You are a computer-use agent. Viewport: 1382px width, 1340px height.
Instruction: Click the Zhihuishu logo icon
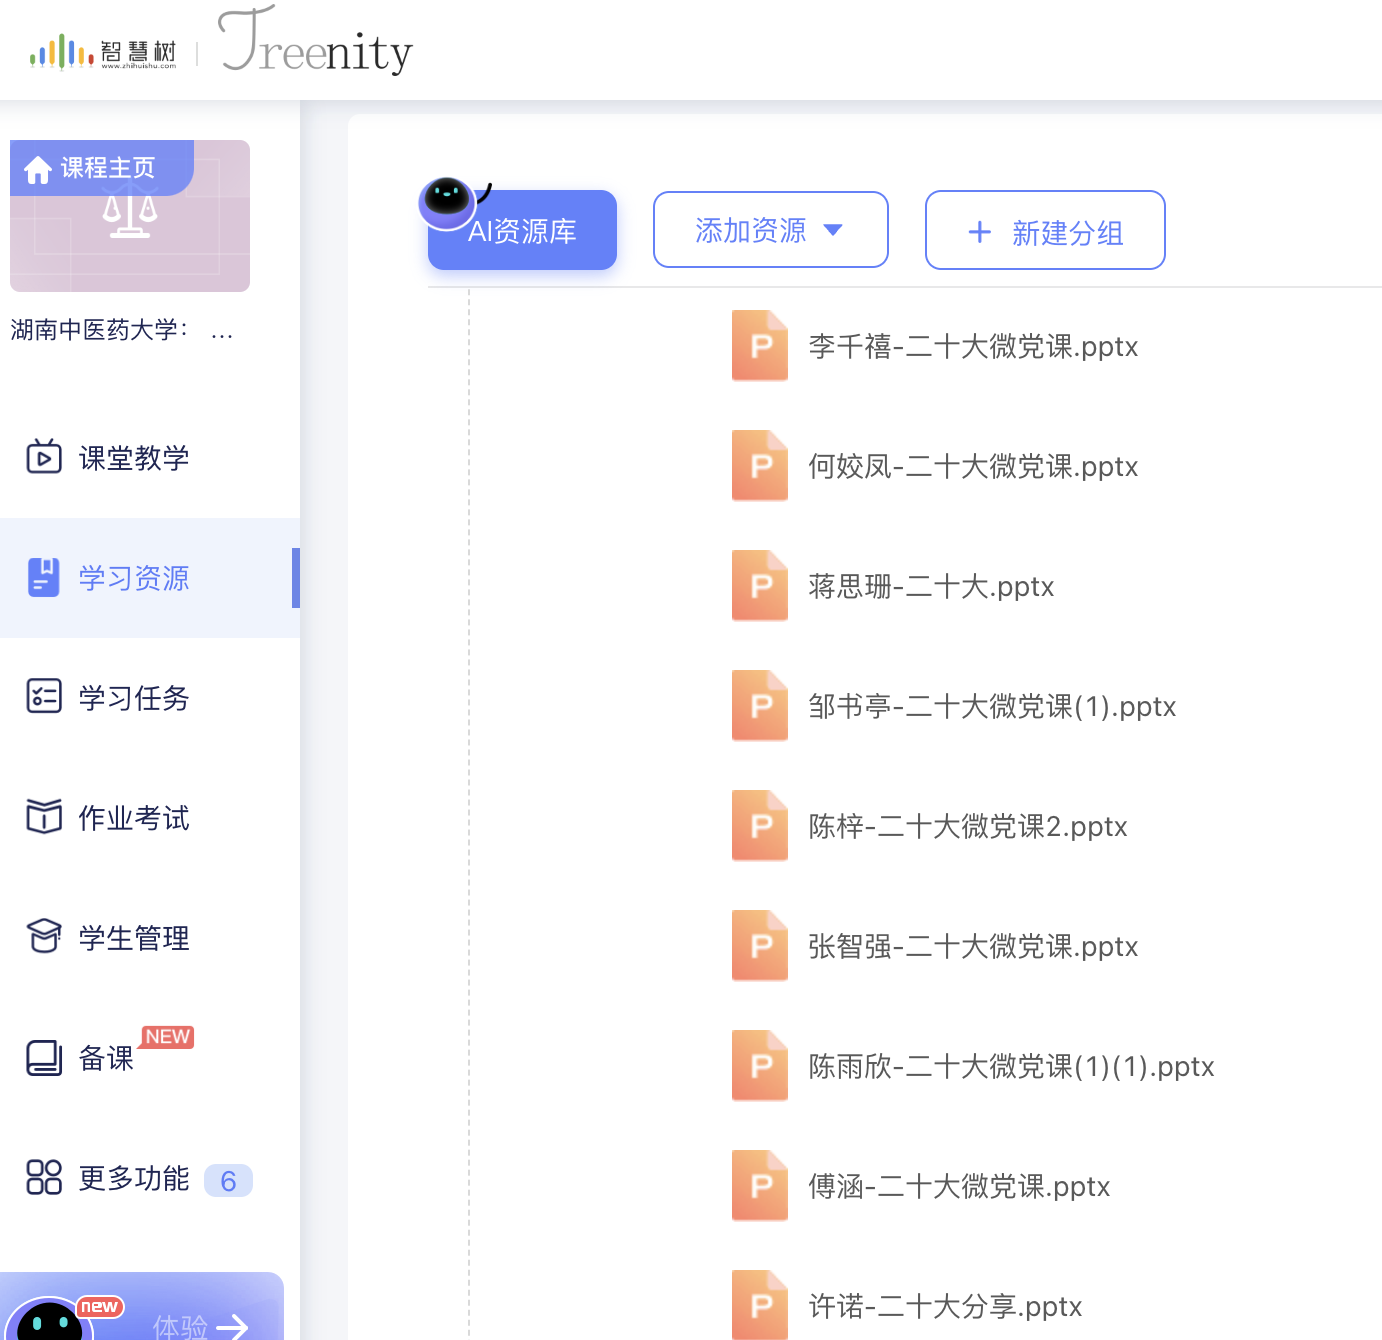click(x=62, y=52)
